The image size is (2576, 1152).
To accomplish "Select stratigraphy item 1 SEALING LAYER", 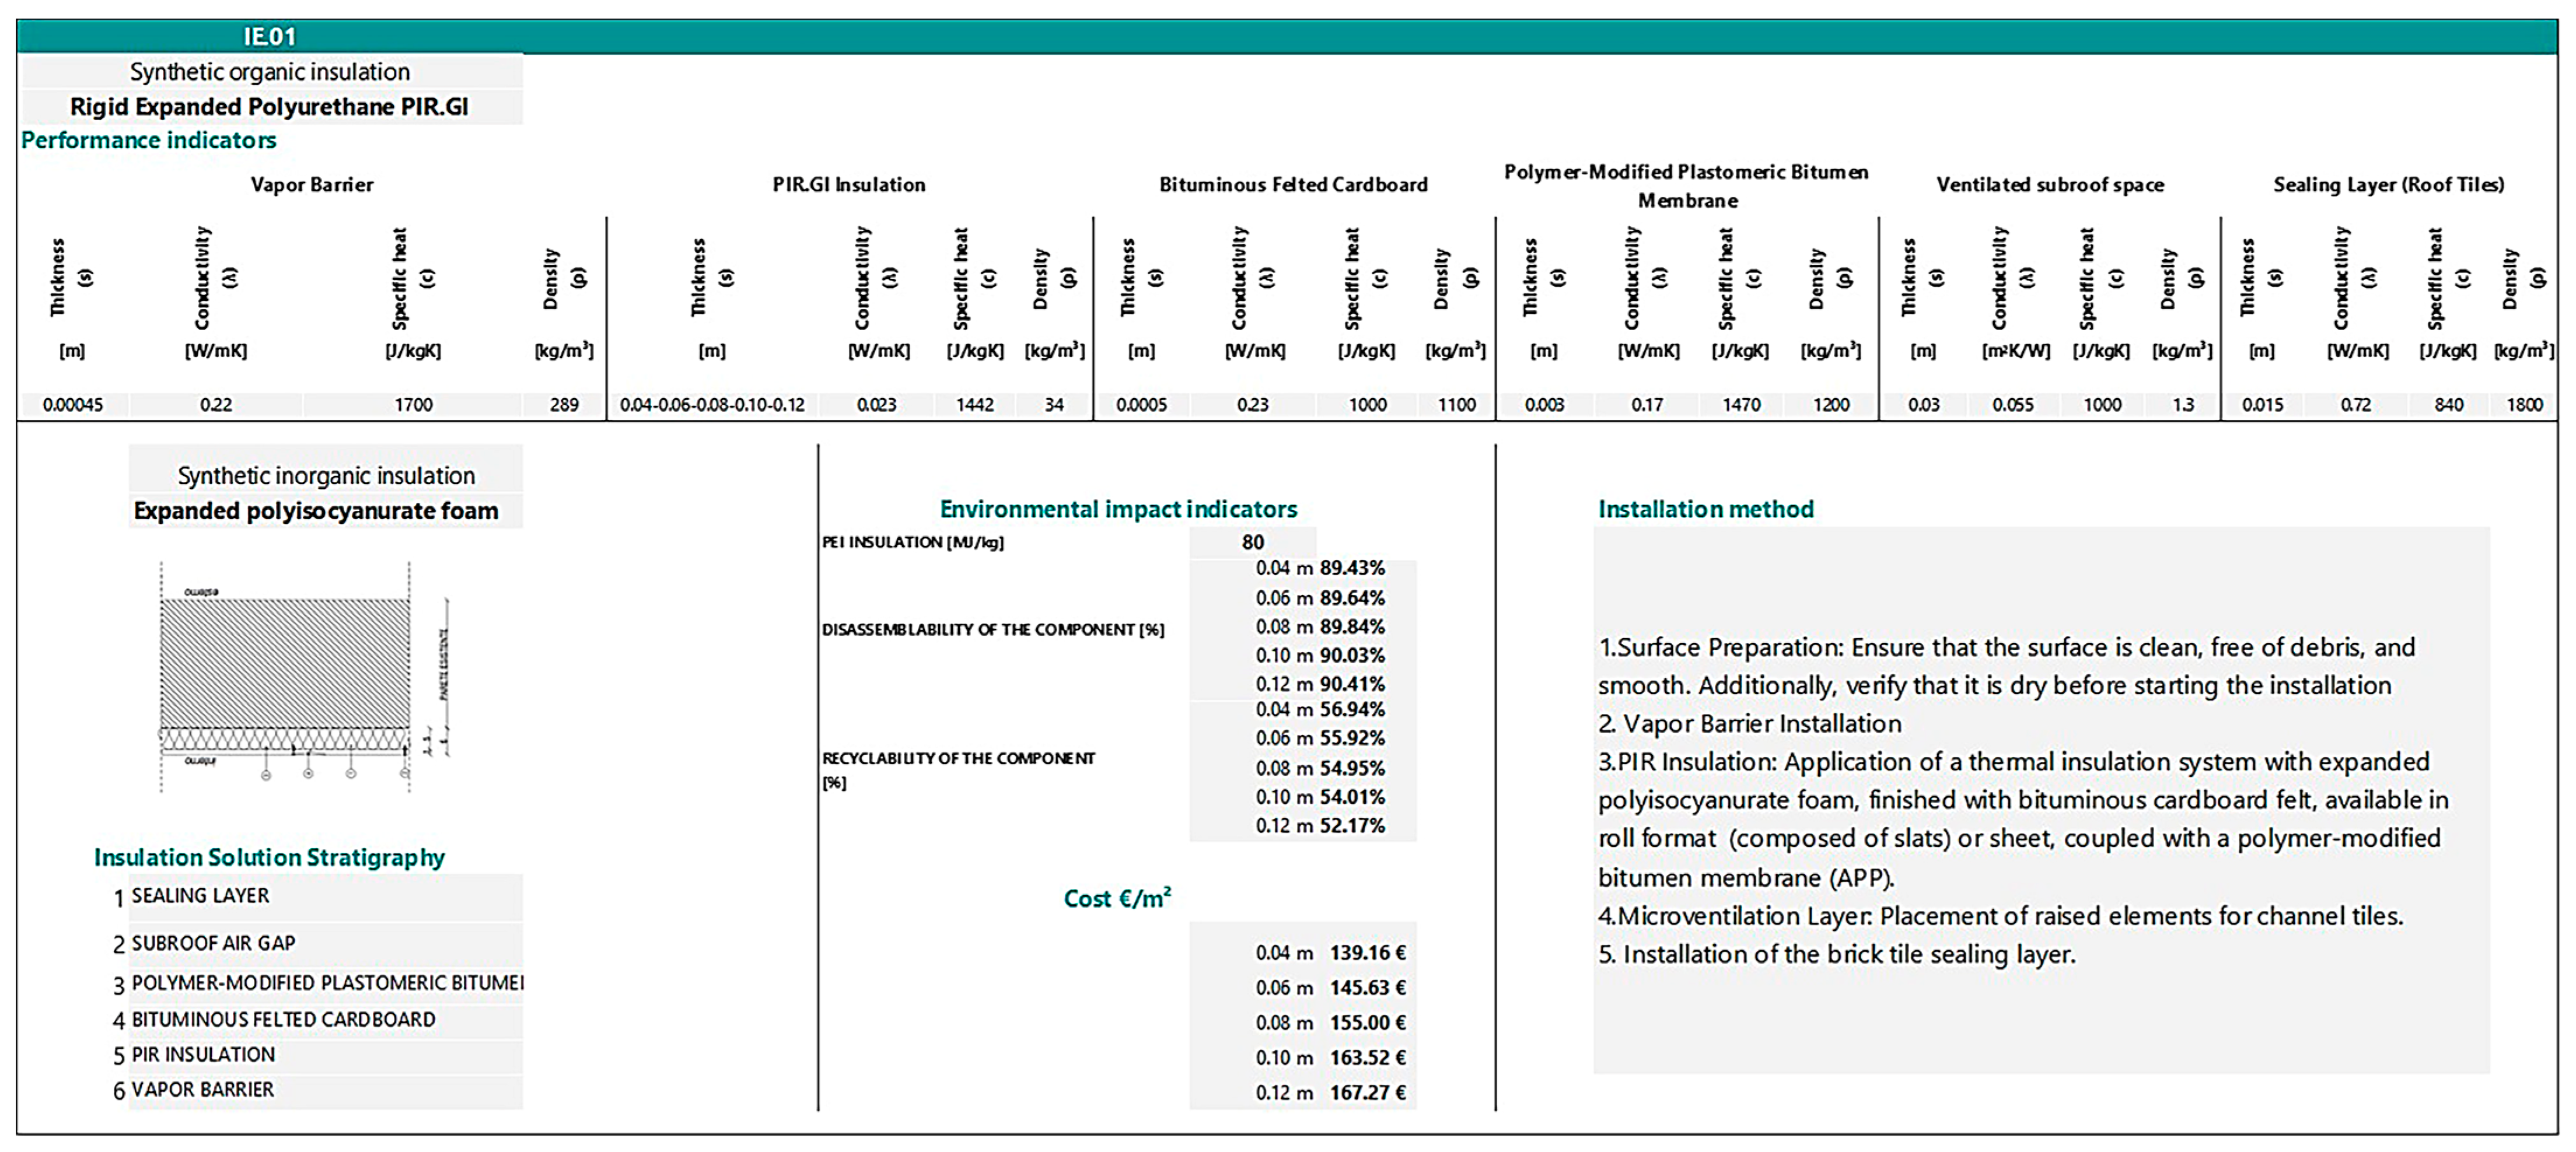I will point(200,896).
